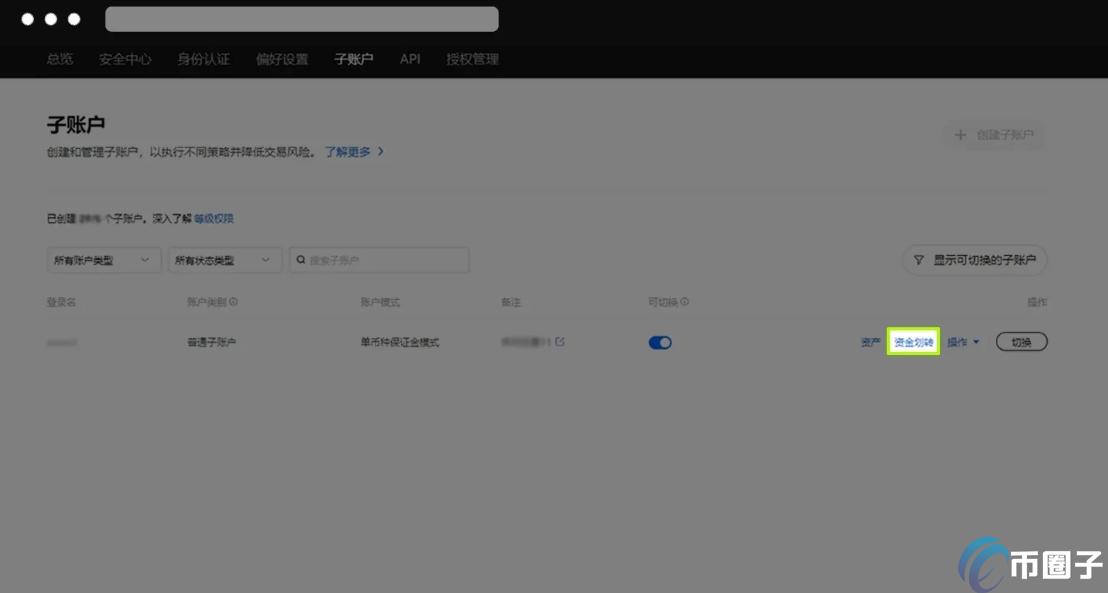Click the arrow after 了解更多
The width and height of the screenshot is (1108, 593).
tap(381, 151)
